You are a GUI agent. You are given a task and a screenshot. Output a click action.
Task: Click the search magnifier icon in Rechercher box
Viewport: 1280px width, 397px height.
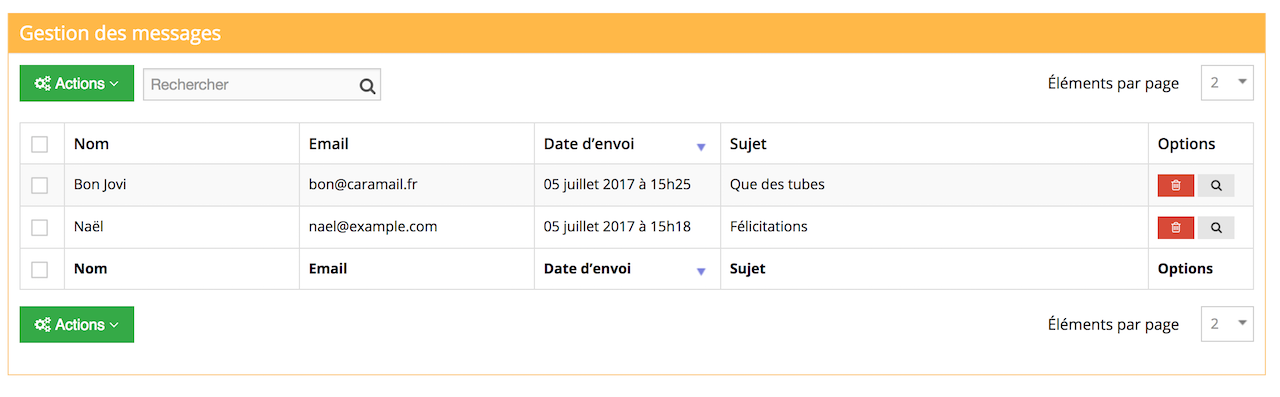[367, 86]
